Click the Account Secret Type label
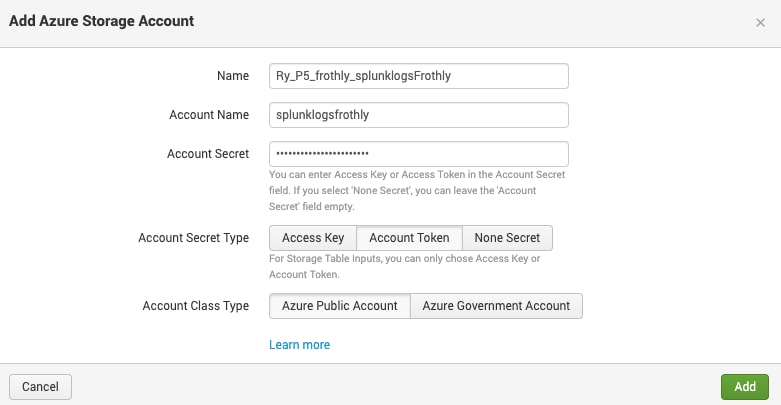Viewport: 781px width, 405px height. click(193, 238)
